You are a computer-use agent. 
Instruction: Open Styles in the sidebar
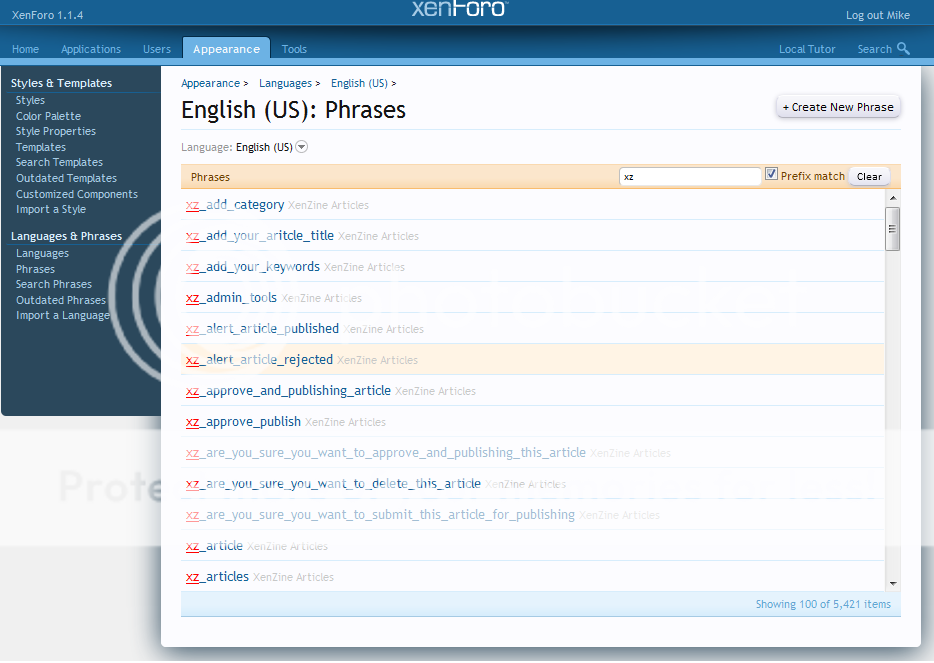coord(30,100)
